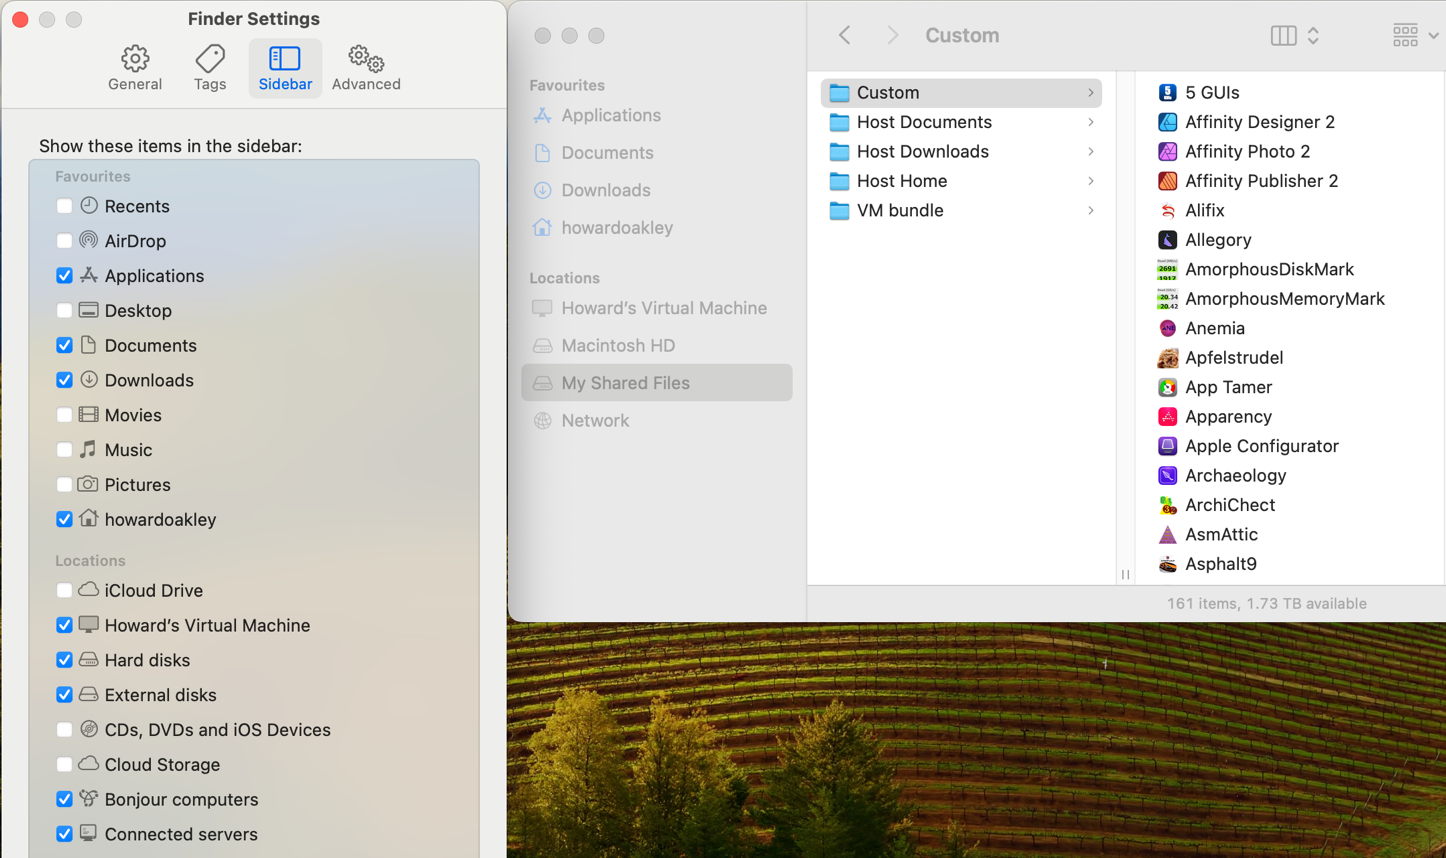Click the back navigation arrow

[844, 34]
